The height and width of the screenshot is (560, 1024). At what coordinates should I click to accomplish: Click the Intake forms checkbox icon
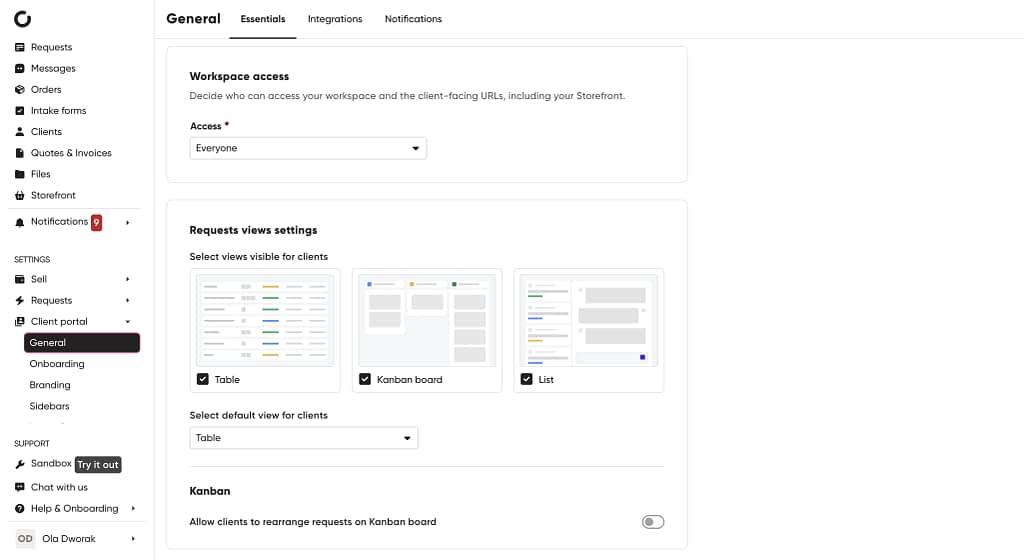point(20,111)
